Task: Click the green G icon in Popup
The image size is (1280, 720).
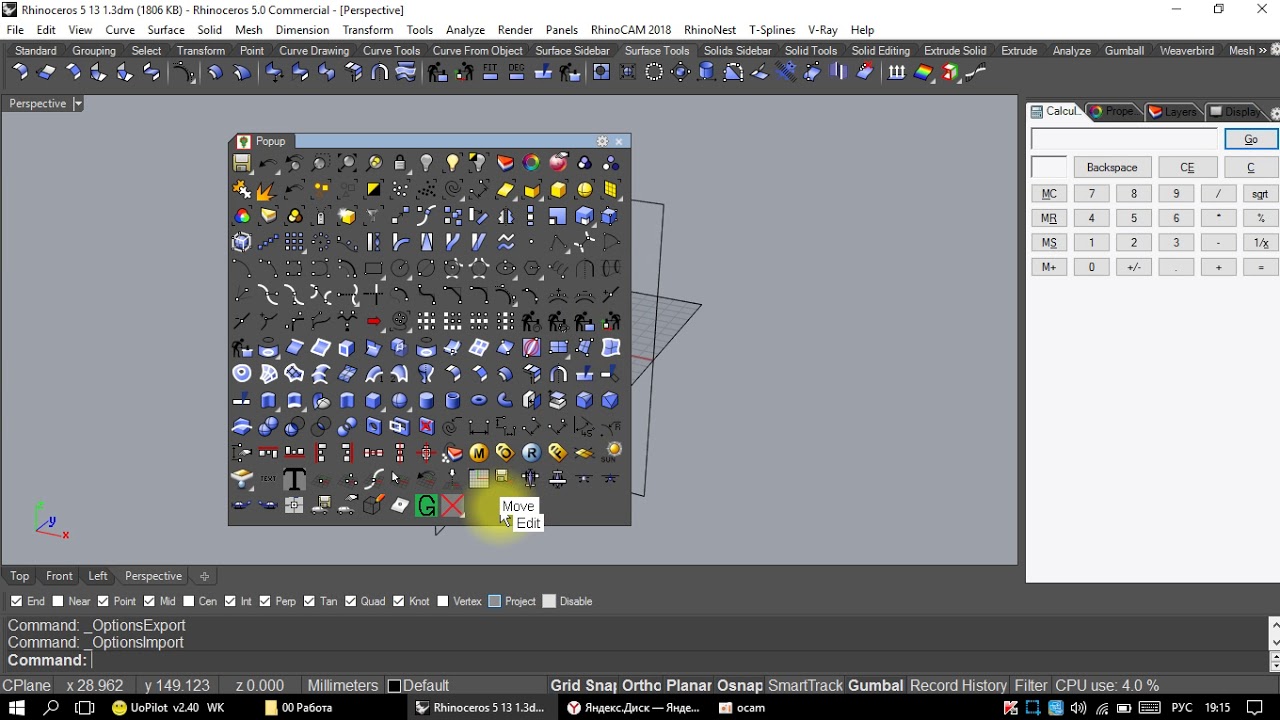Action: tap(427, 506)
